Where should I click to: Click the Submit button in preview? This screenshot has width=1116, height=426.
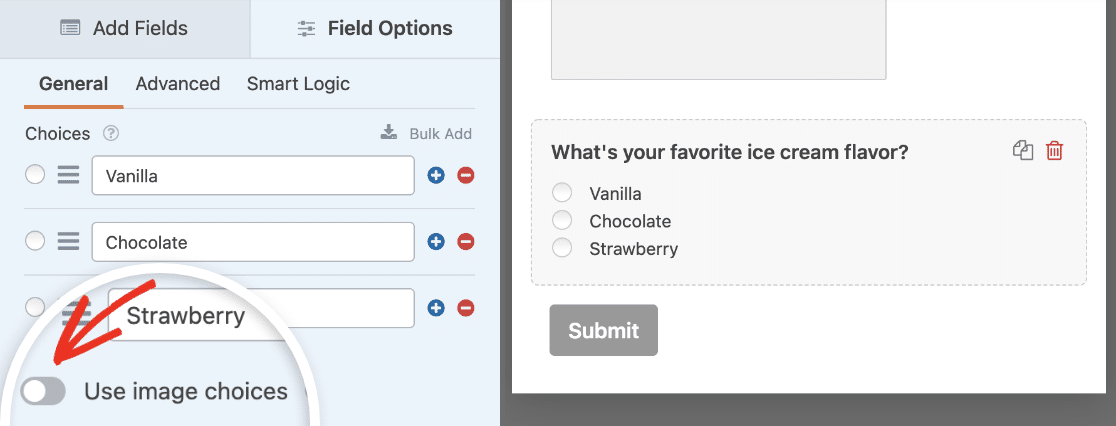click(604, 330)
